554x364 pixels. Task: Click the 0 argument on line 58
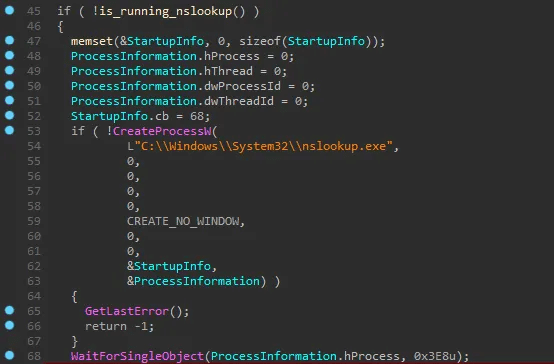tap(131, 206)
